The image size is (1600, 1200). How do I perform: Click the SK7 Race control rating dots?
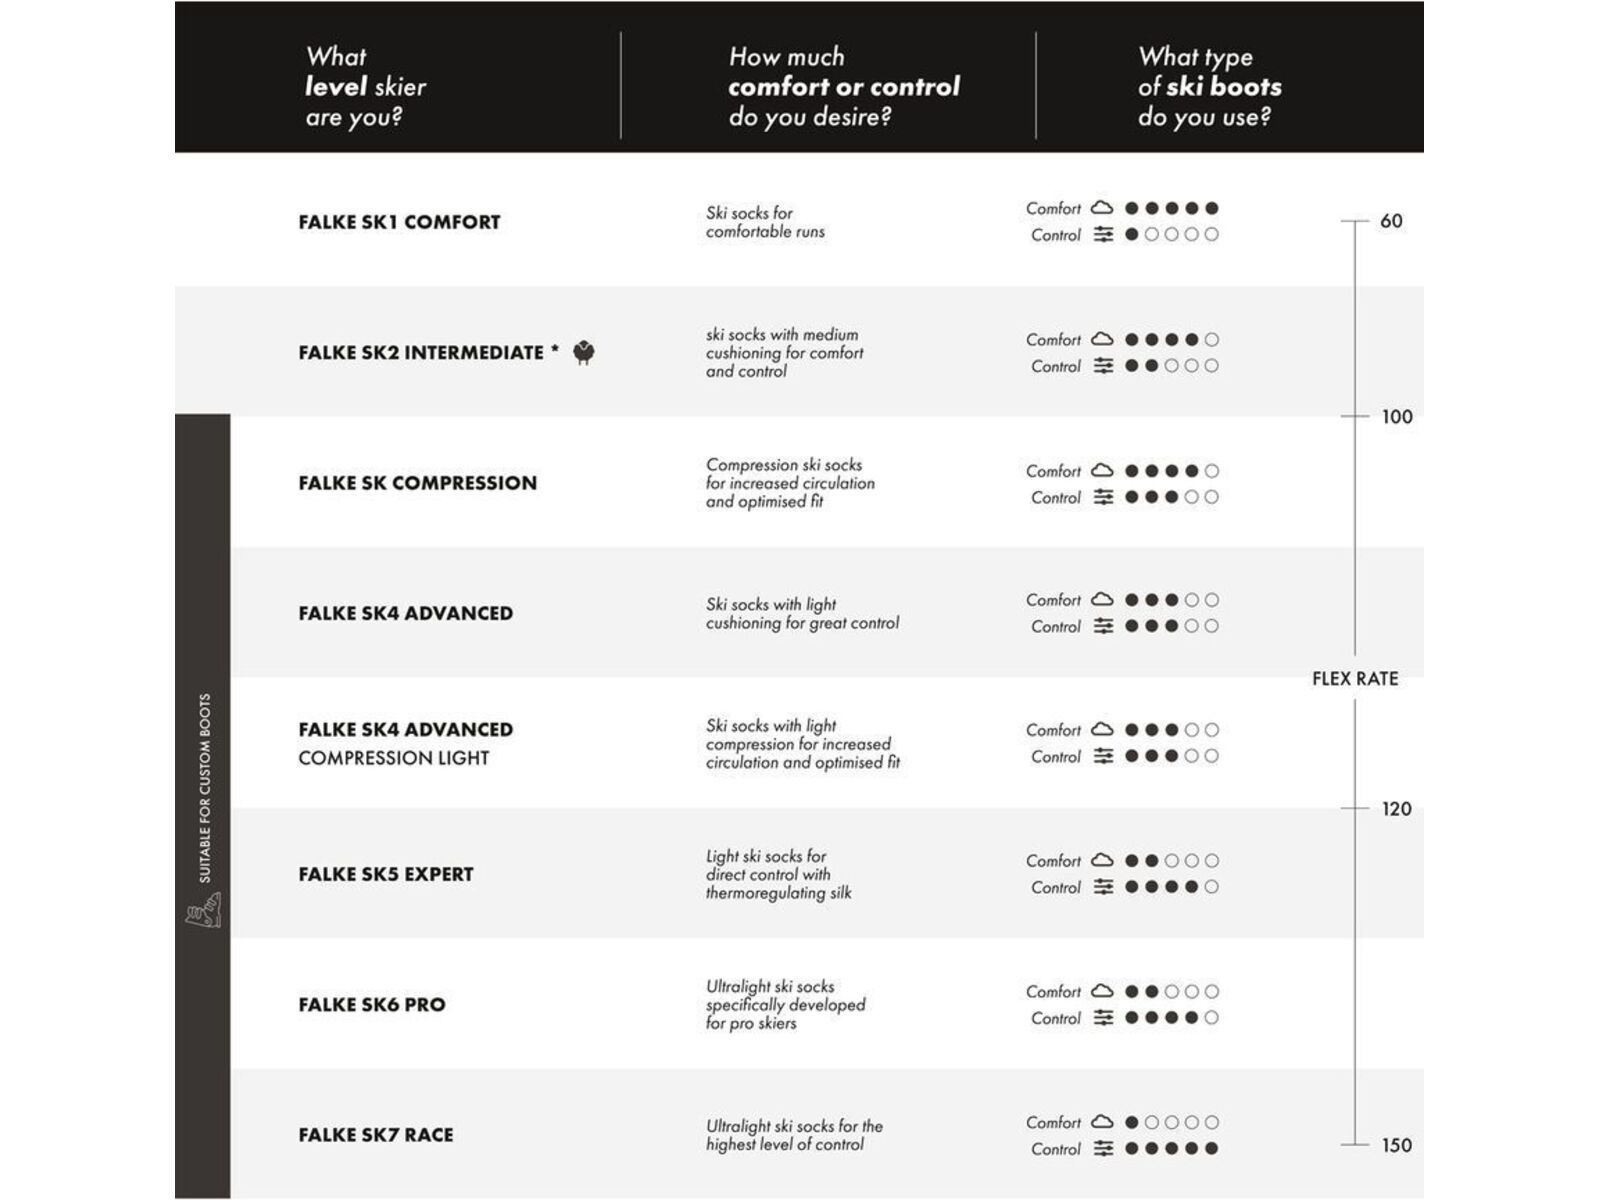click(x=1171, y=1149)
